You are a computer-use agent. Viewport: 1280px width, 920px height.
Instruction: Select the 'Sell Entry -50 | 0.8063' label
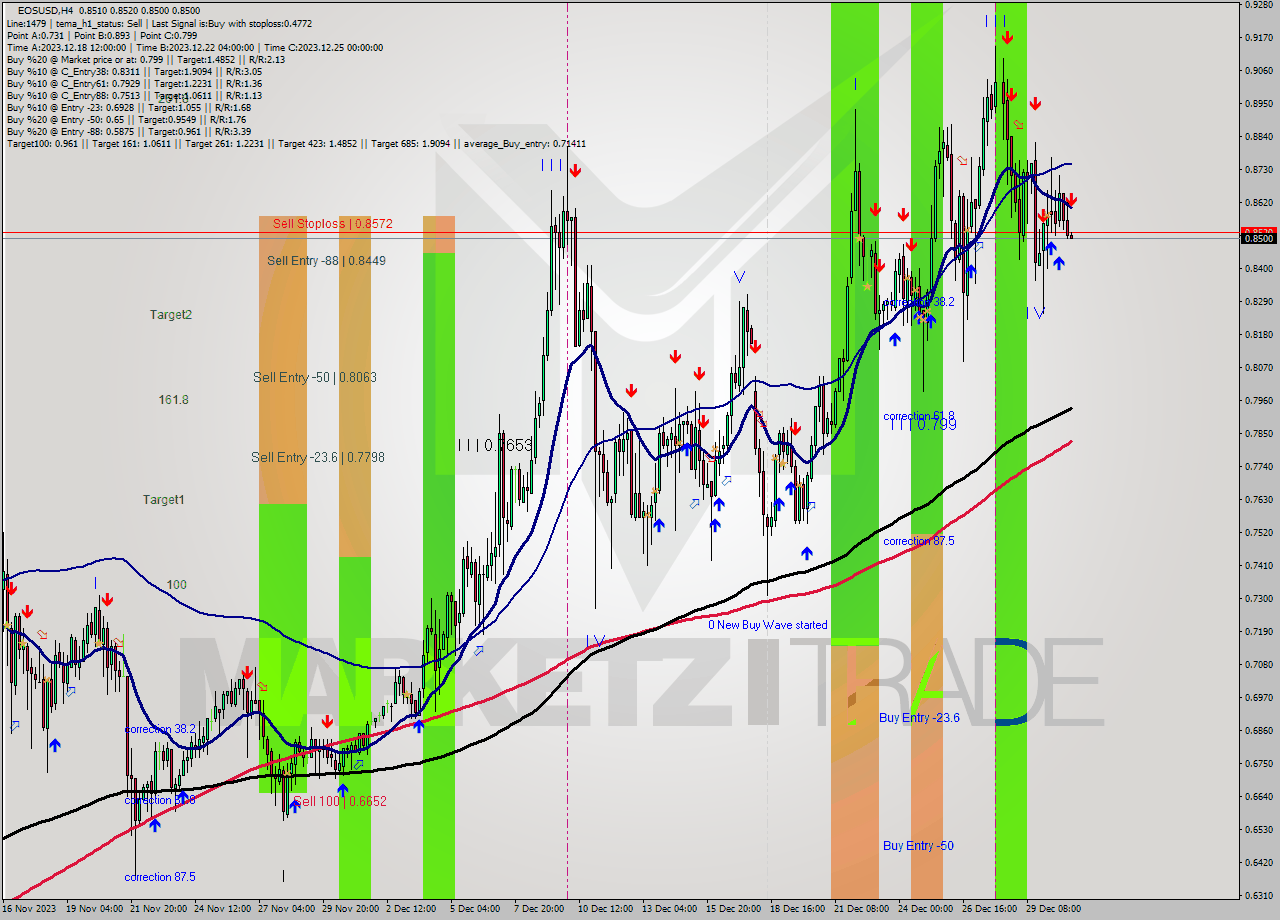click(x=315, y=377)
